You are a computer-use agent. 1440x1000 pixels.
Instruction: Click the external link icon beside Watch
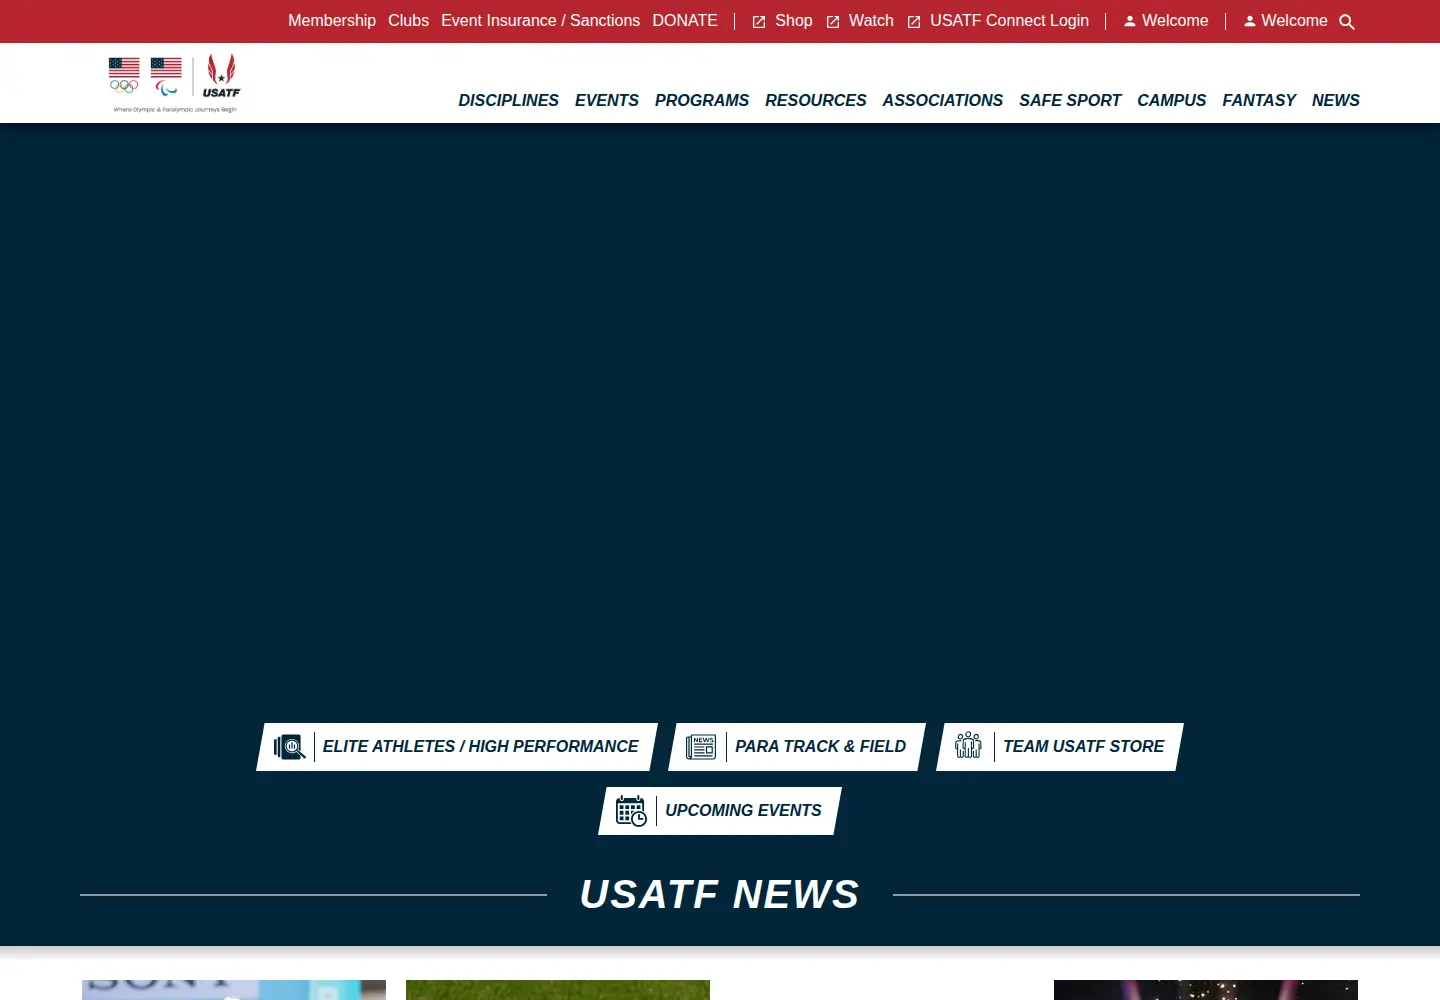(833, 22)
